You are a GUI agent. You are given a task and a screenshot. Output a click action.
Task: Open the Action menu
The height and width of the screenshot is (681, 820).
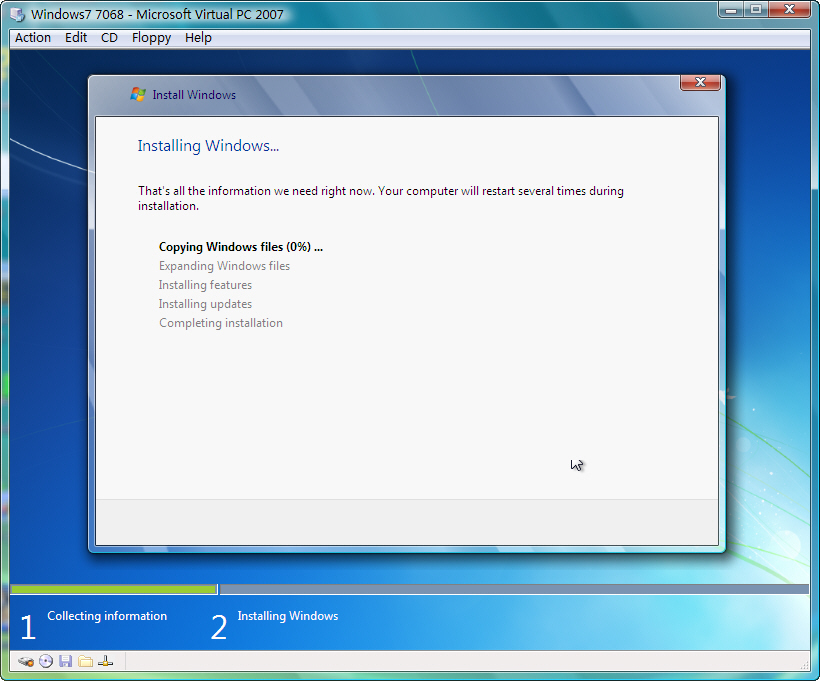(x=32, y=38)
